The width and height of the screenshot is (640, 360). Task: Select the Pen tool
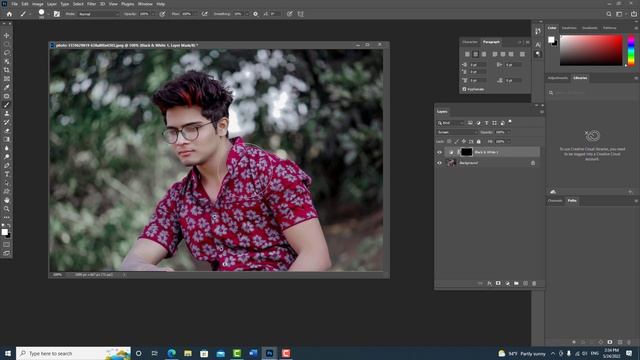7,165
